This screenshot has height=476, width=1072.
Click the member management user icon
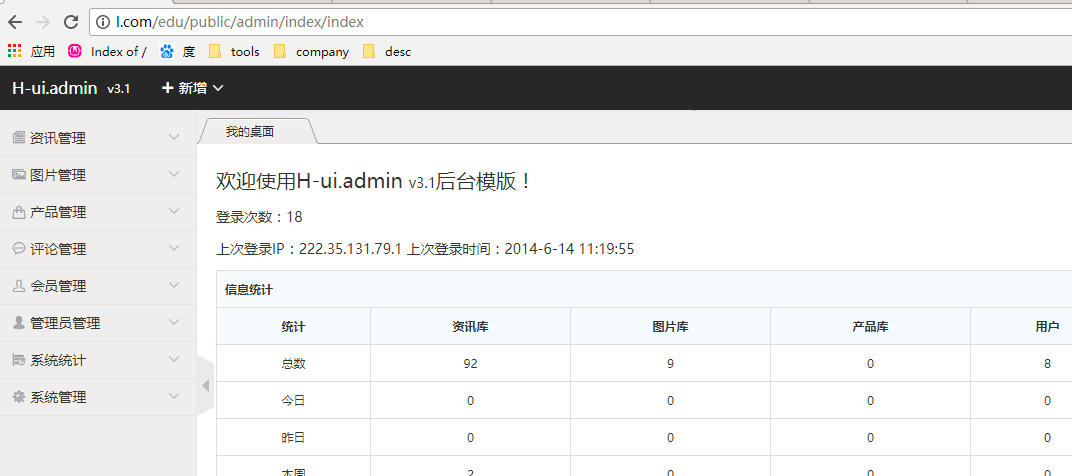[19, 286]
